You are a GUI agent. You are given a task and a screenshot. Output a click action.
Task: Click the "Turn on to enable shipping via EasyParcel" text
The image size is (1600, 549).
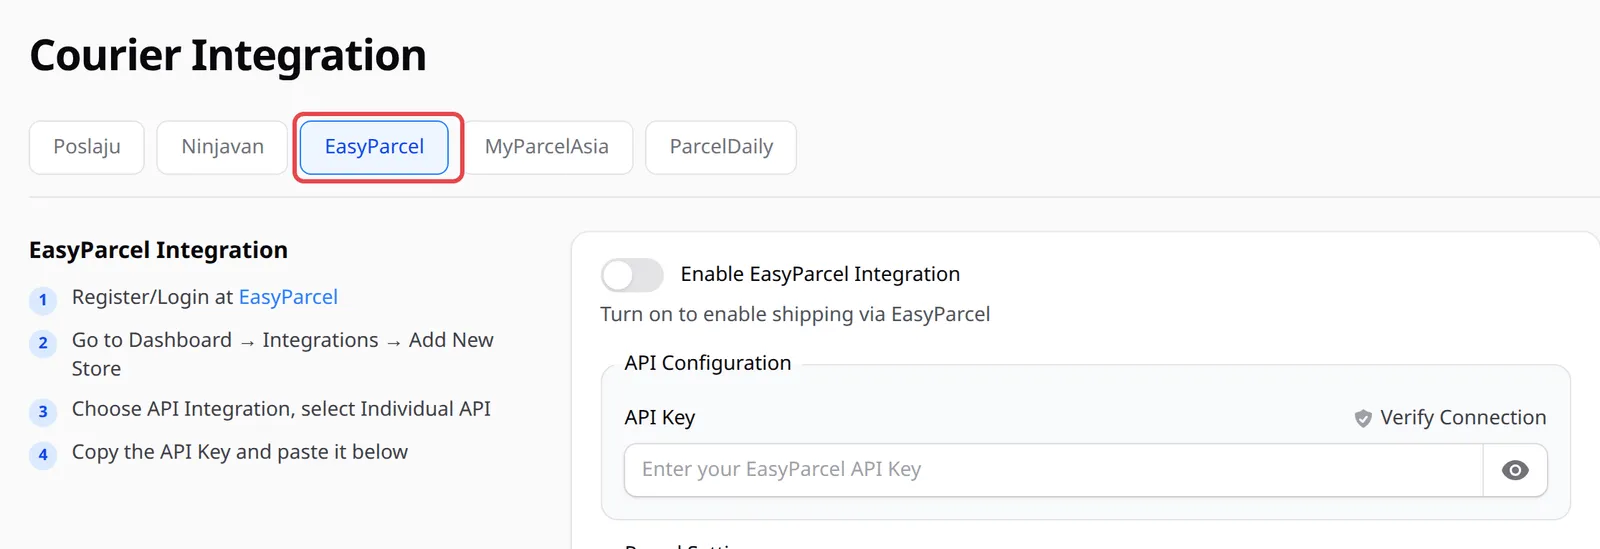(x=795, y=314)
